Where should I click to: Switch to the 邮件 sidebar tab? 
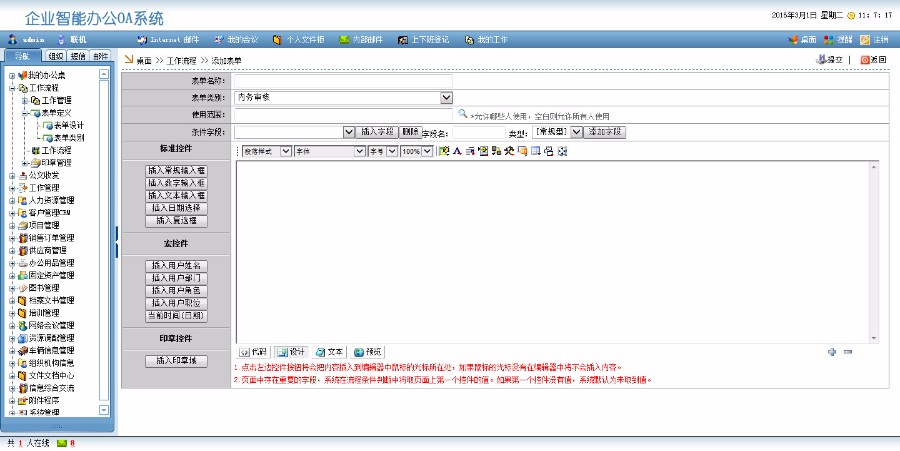tap(100, 56)
